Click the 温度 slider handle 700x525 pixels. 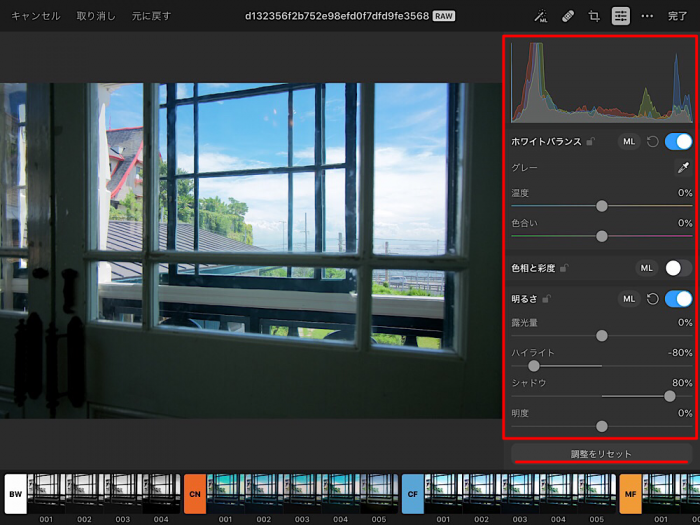[x=602, y=206]
